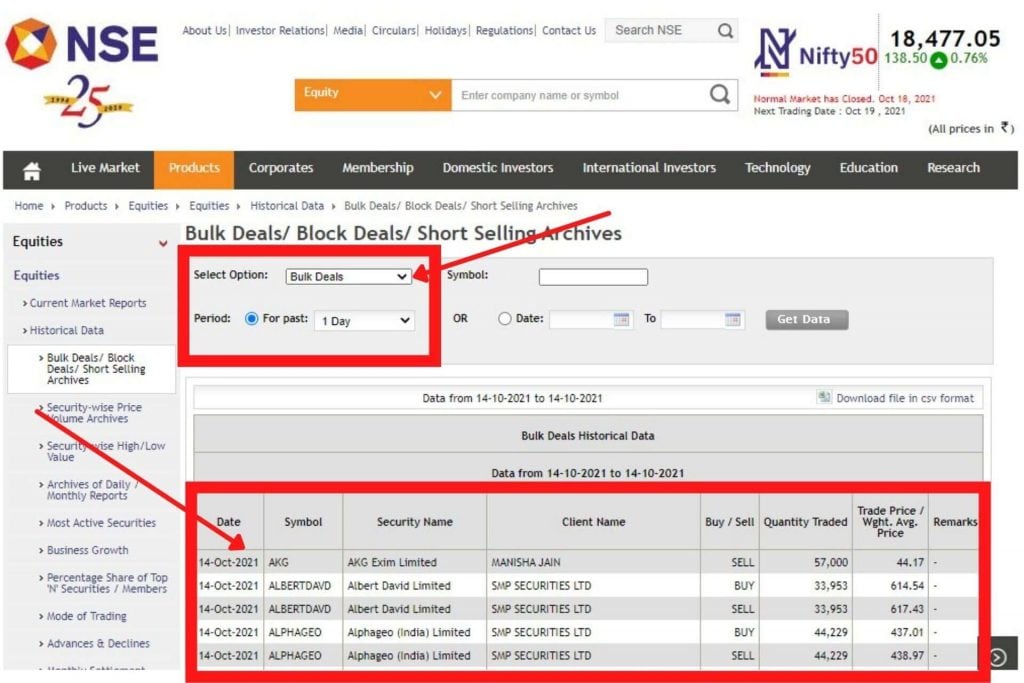The height and width of the screenshot is (683, 1024).
Task: Open the Investor Relations link
Action: [280, 31]
